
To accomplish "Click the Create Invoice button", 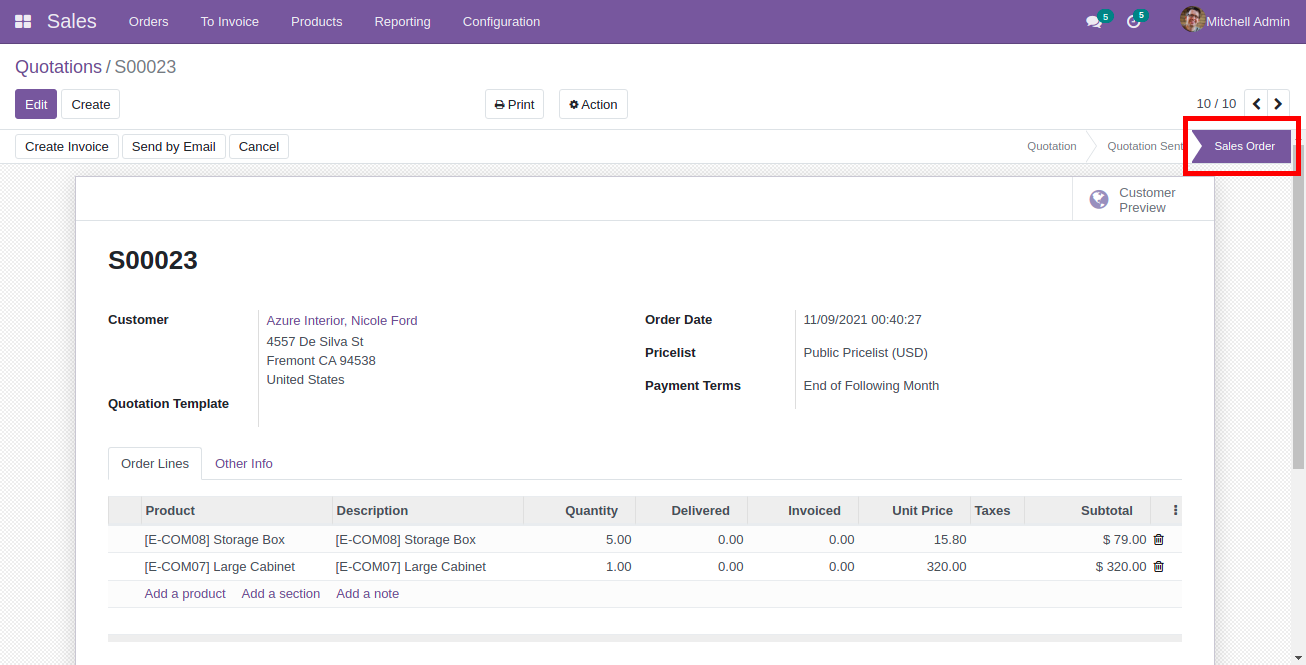I will (x=67, y=147).
